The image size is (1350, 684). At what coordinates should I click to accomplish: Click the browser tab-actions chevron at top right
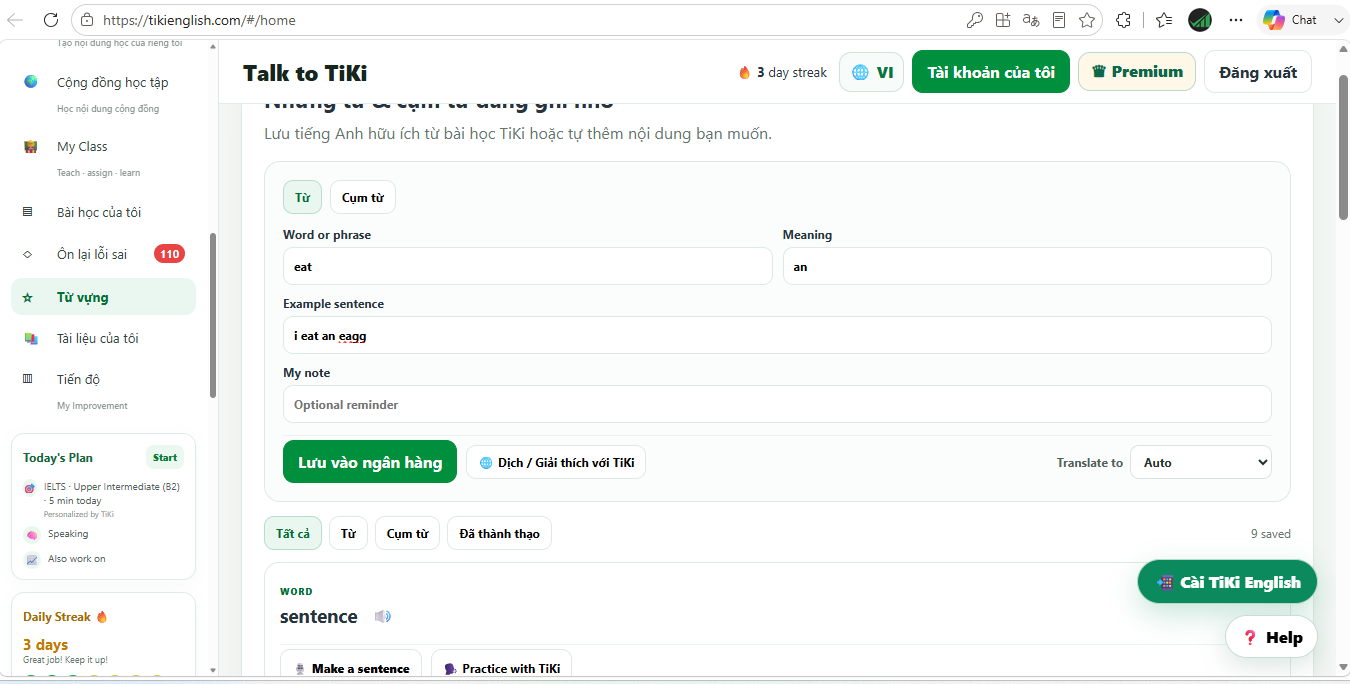click(1337, 20)
